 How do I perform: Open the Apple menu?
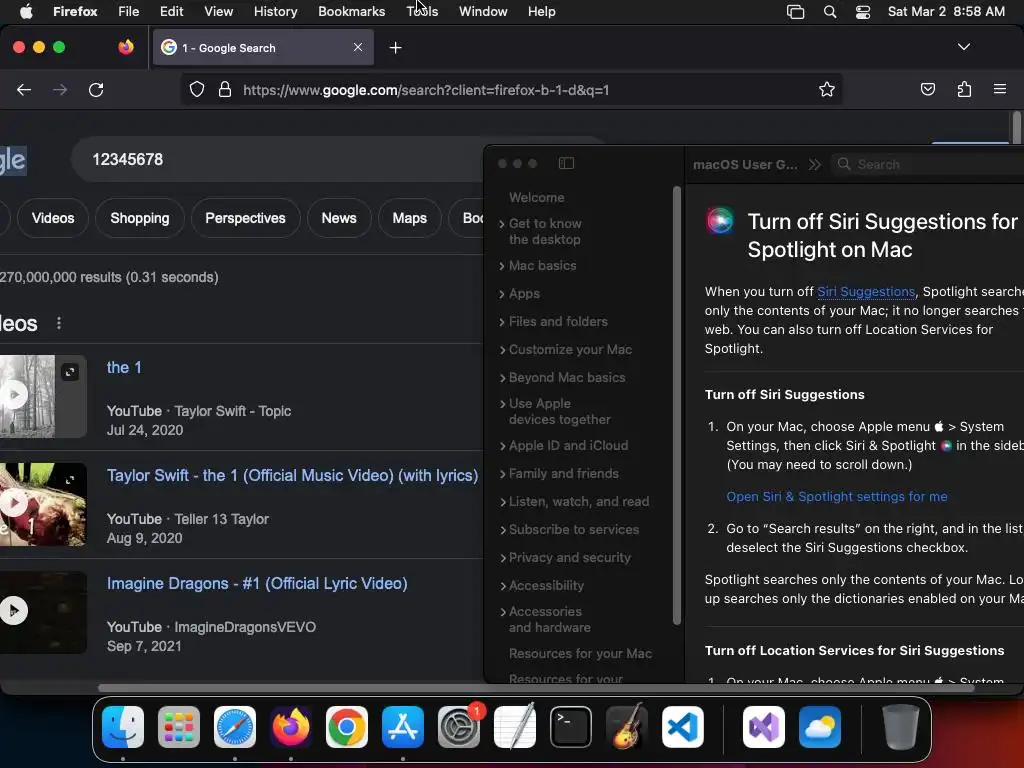coord(26,12)
